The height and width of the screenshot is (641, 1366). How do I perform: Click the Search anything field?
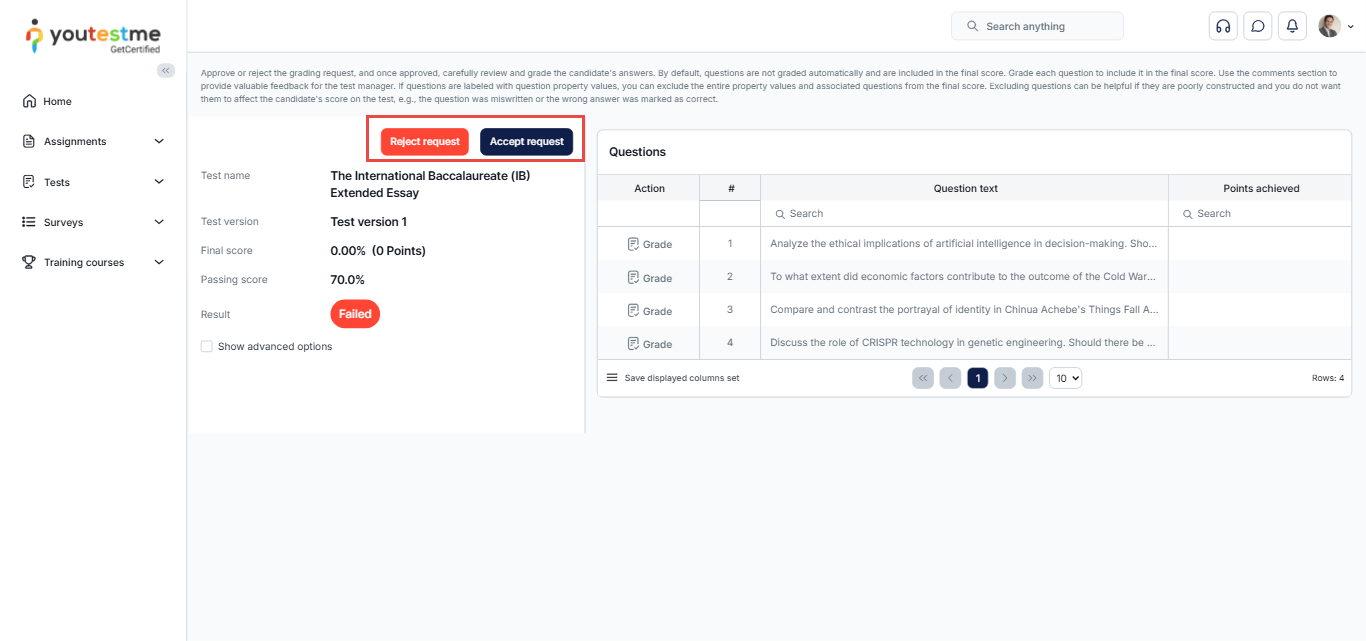[1037, 26]
